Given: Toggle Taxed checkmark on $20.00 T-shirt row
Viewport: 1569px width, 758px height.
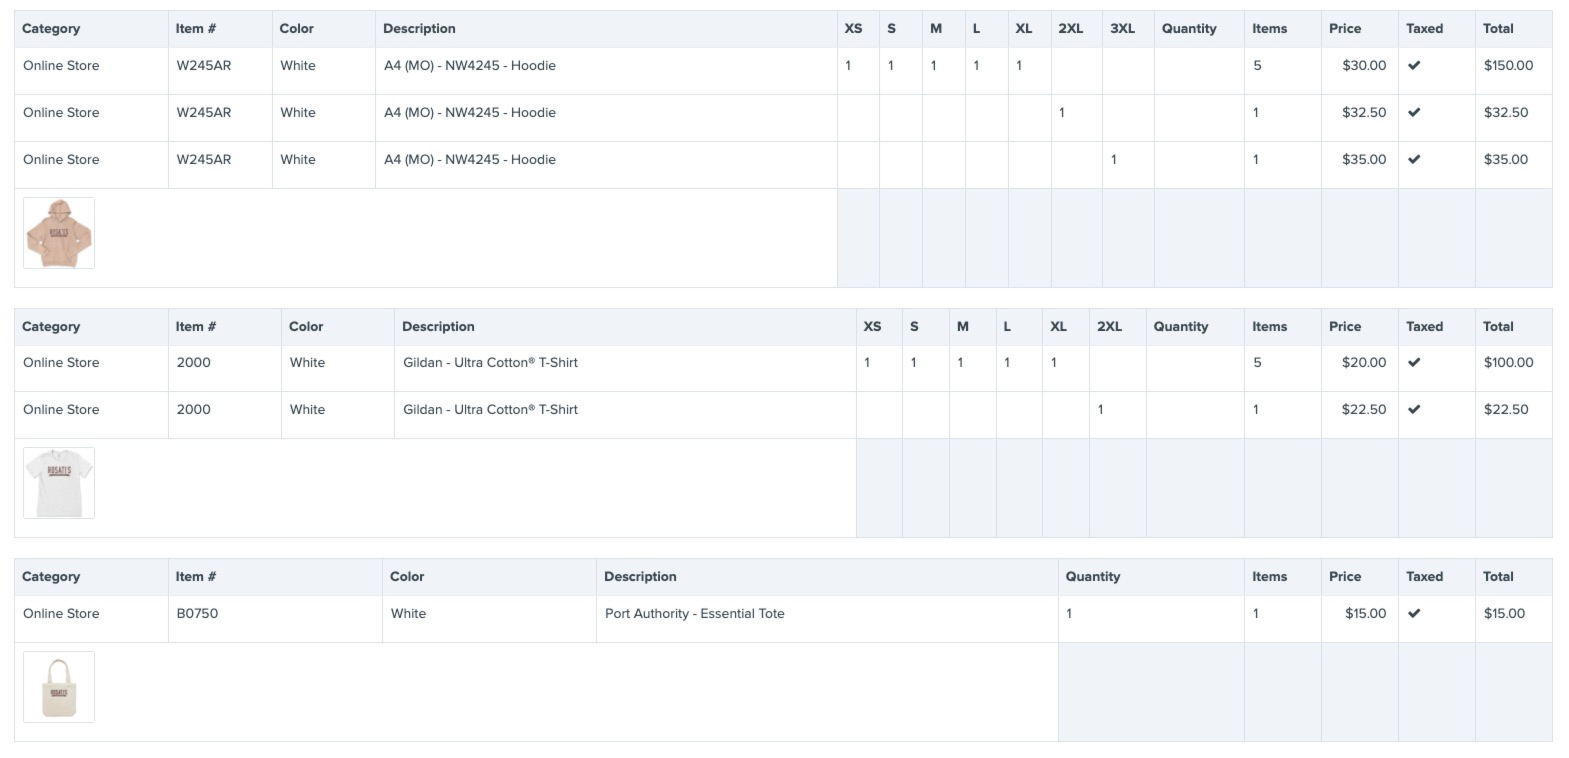Looking at the screenshot, I should [x=1414, y=363].
